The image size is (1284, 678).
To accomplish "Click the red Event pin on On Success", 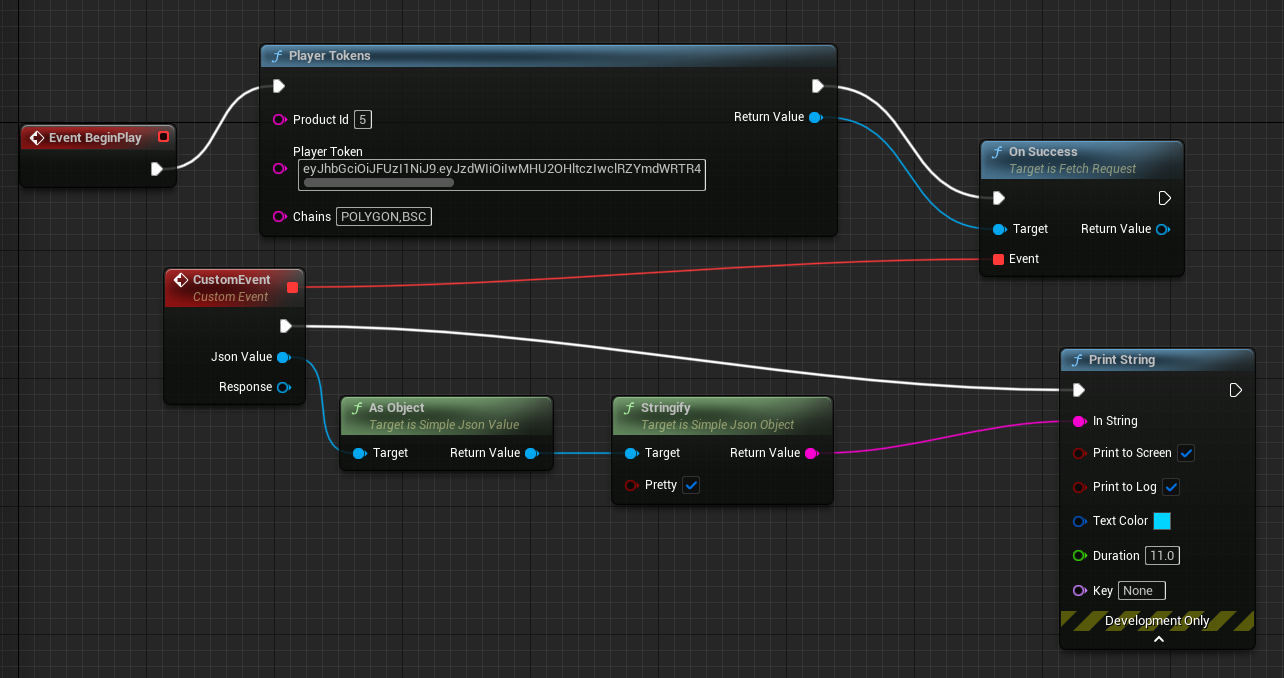I will (997, 259).
